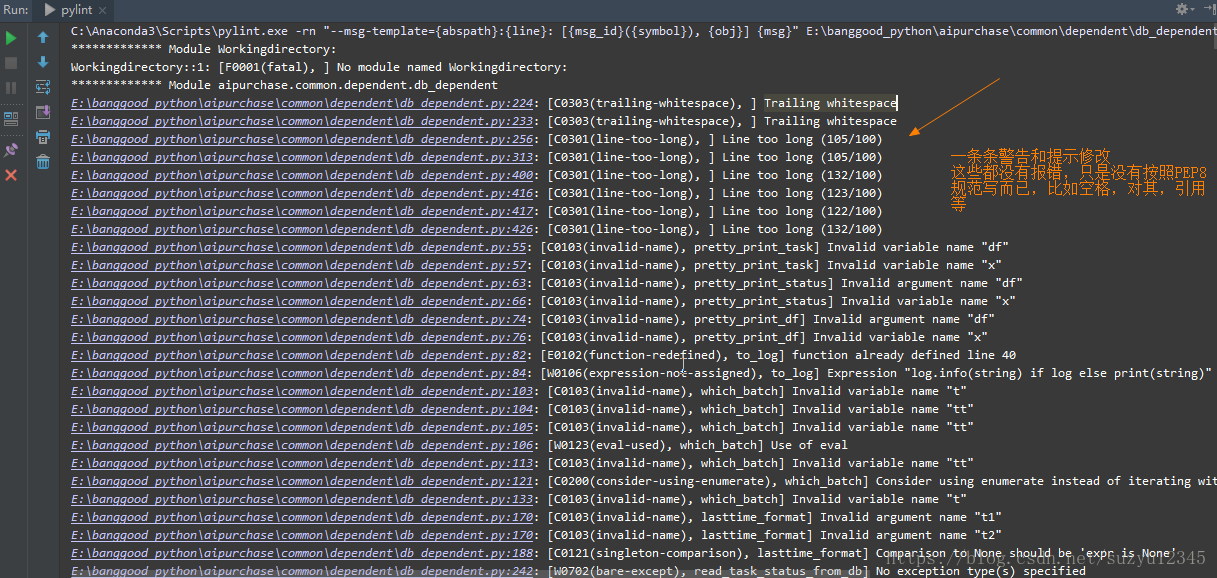Click "************* Module Workingdirectory:" line
Screen dimensions: 1217x578
[x=204, y=49]
